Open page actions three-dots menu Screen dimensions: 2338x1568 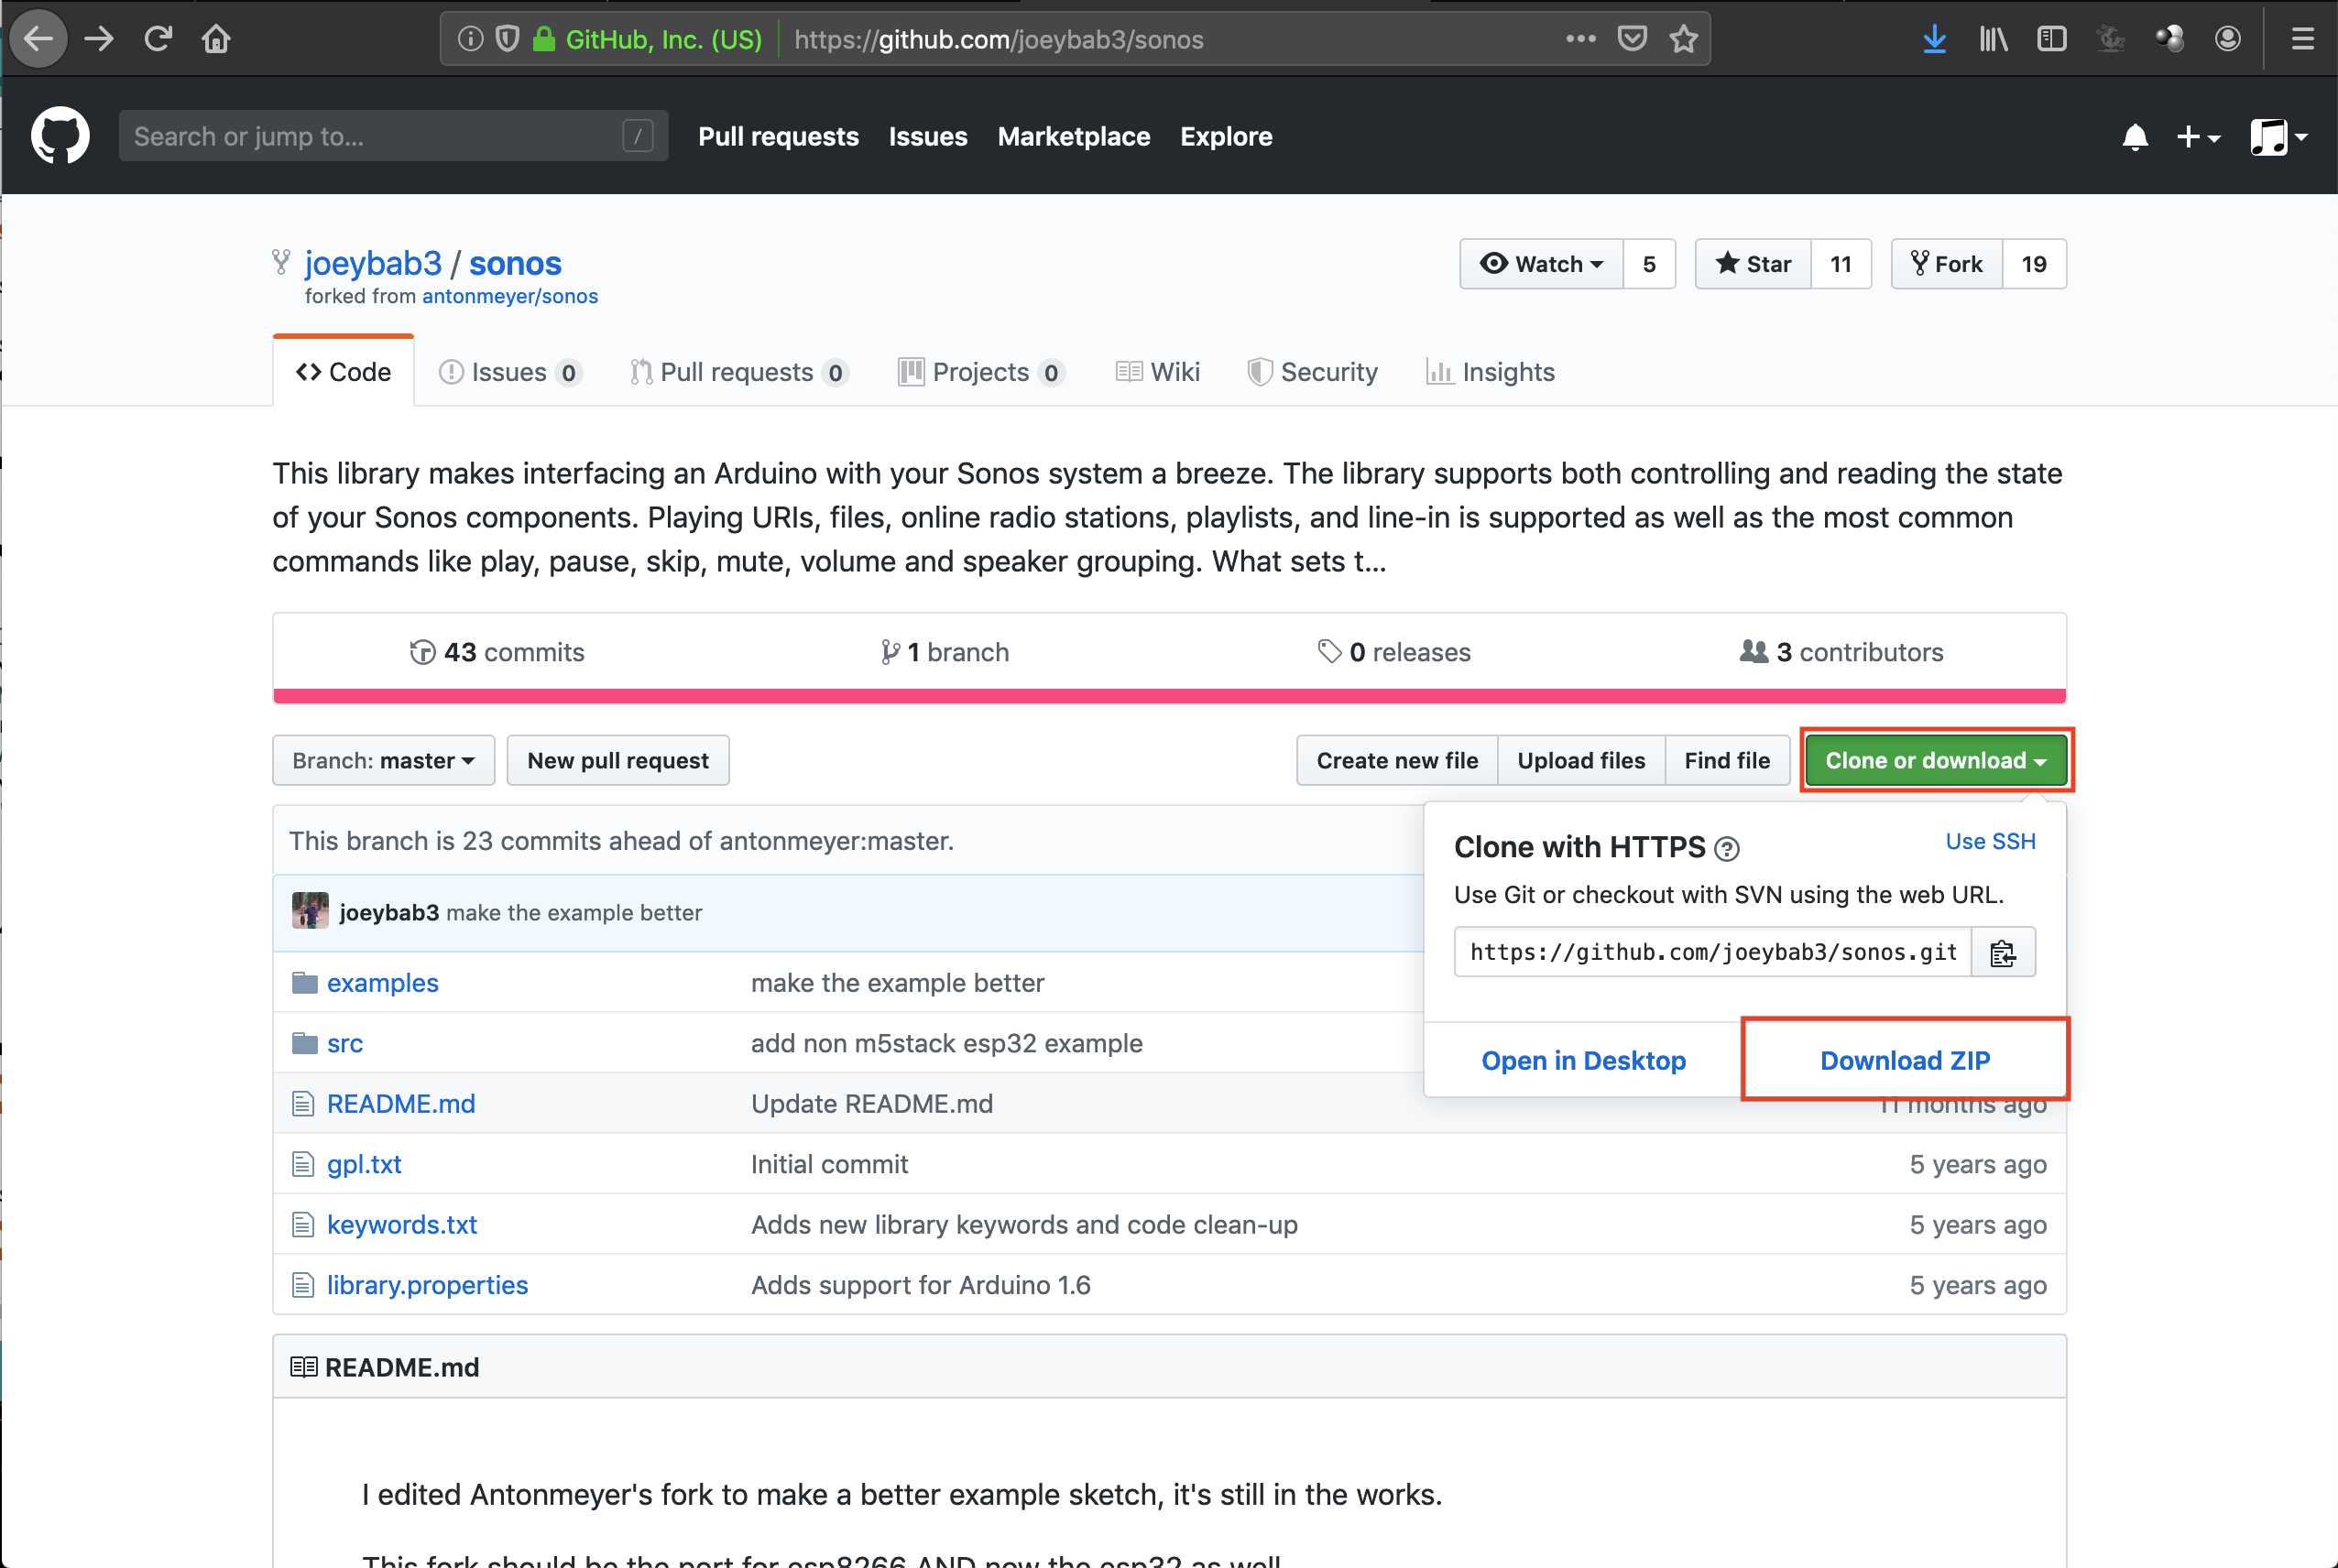click(x=1580, y=39)
